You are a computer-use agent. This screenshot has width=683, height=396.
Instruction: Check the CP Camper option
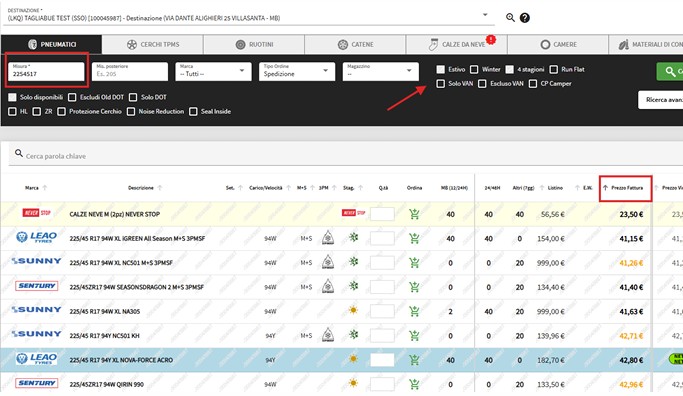tap(533, 84)
